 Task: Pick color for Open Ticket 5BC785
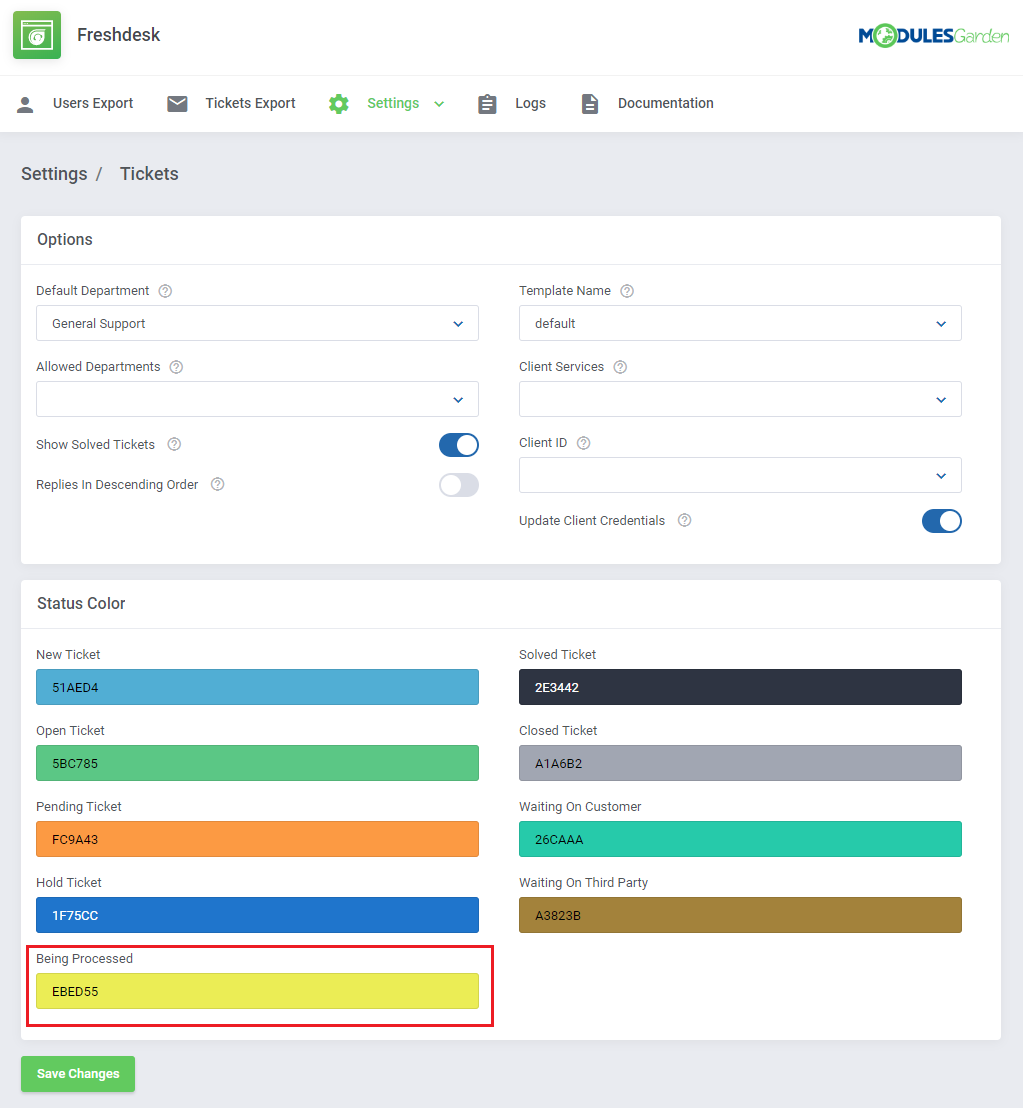pyautogui.click(x=257, y=763)
